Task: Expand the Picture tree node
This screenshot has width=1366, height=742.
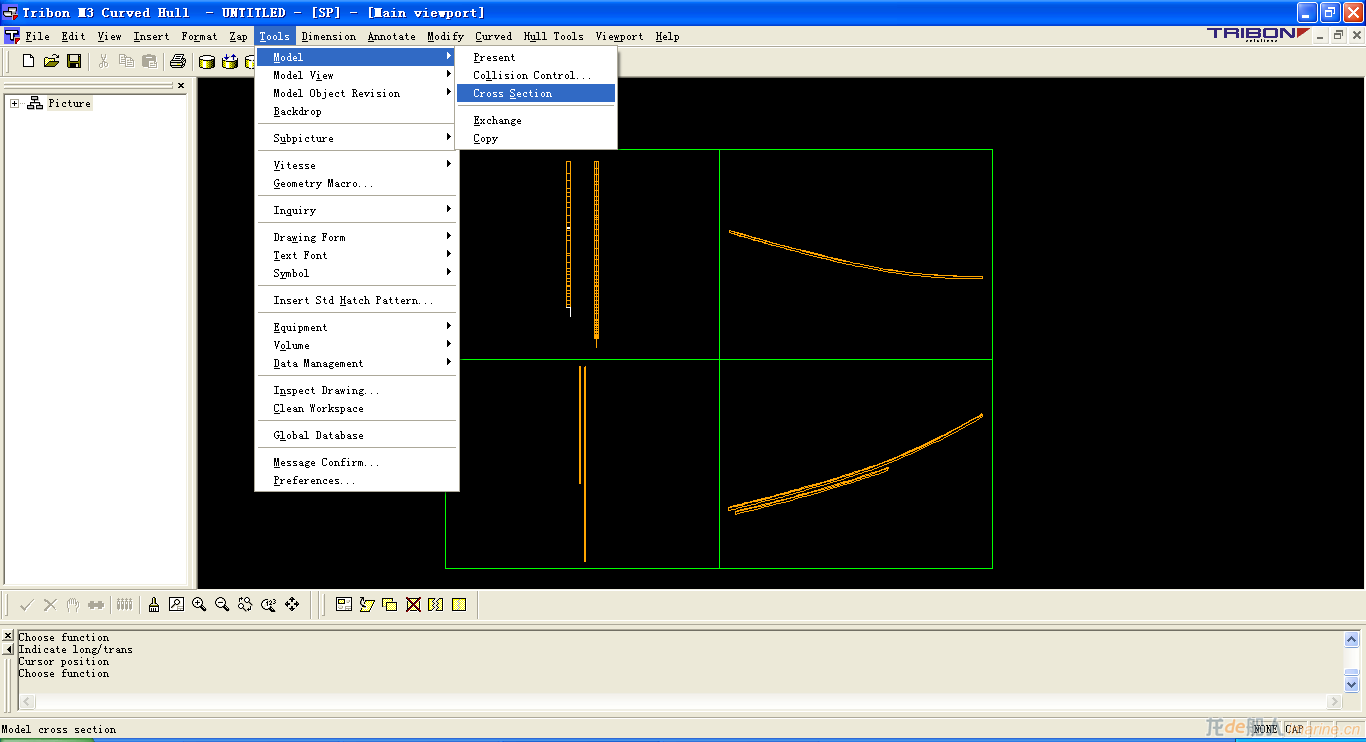Action: click(x=15, y=103)
